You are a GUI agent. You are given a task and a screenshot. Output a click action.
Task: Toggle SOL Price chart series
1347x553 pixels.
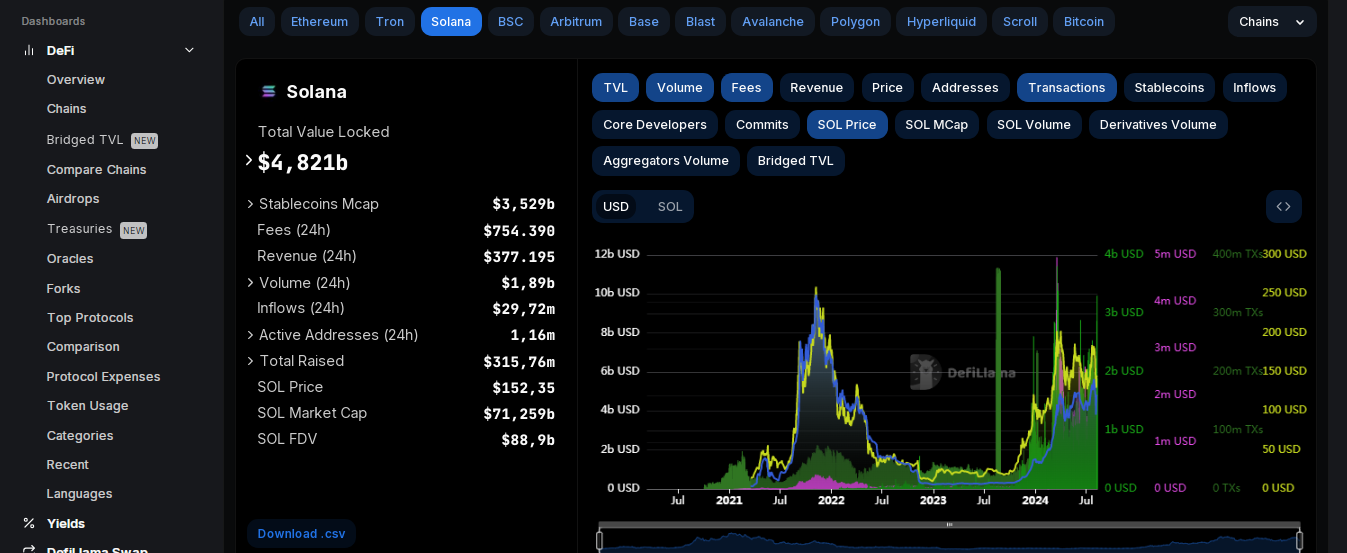[847, 125]
